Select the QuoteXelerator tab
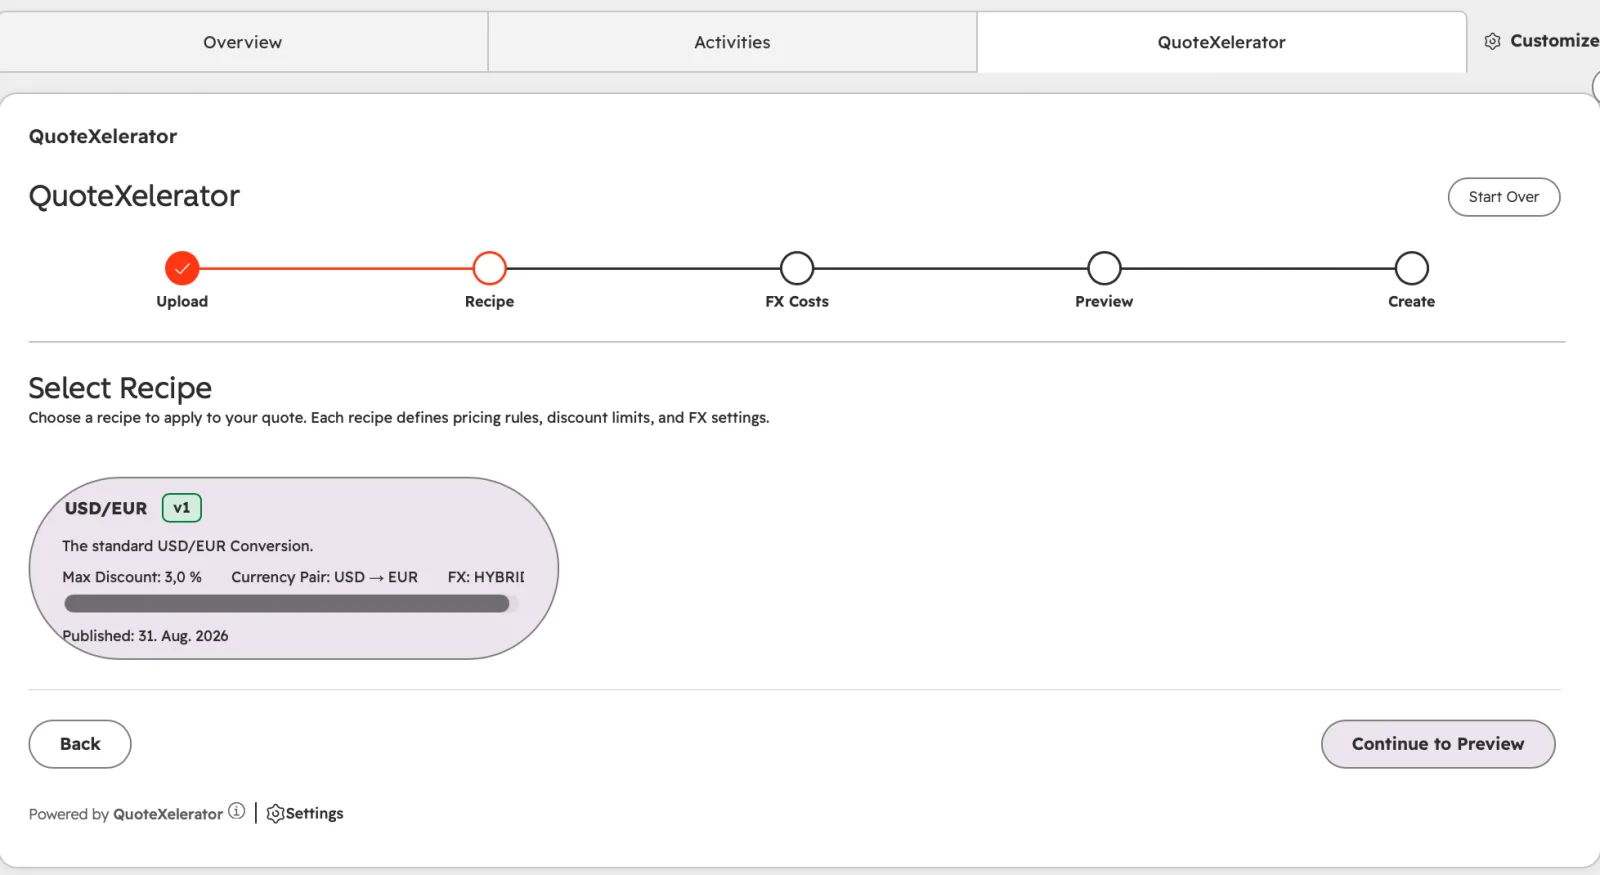This screenshot has width=1600, height=875. coord(1221,42)
